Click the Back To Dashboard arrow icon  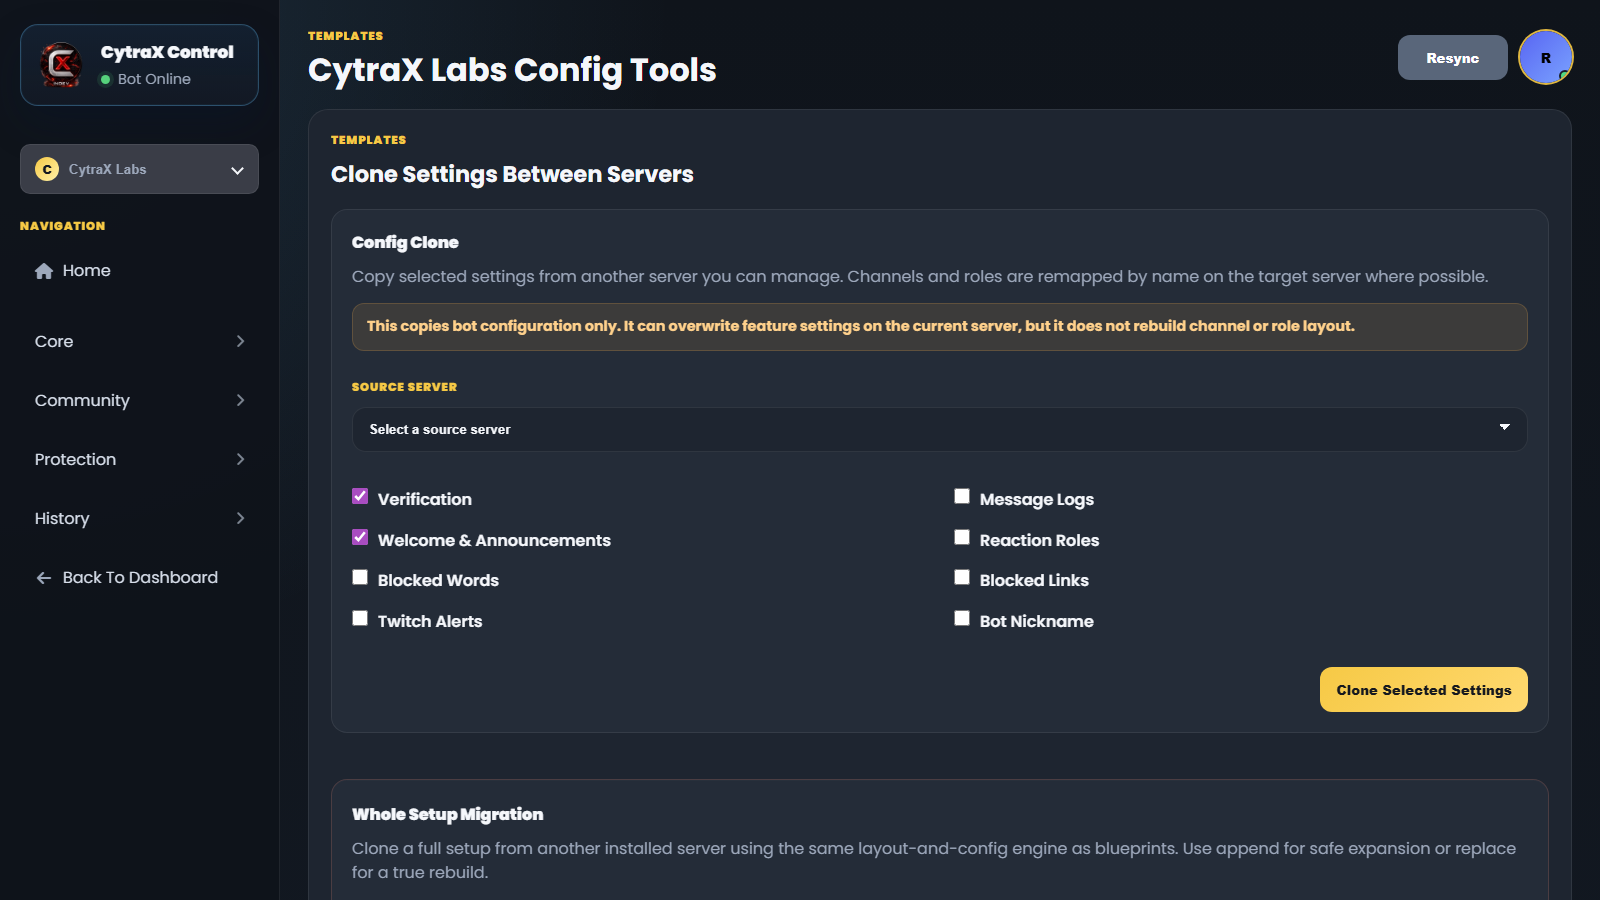tap(44, 578)
